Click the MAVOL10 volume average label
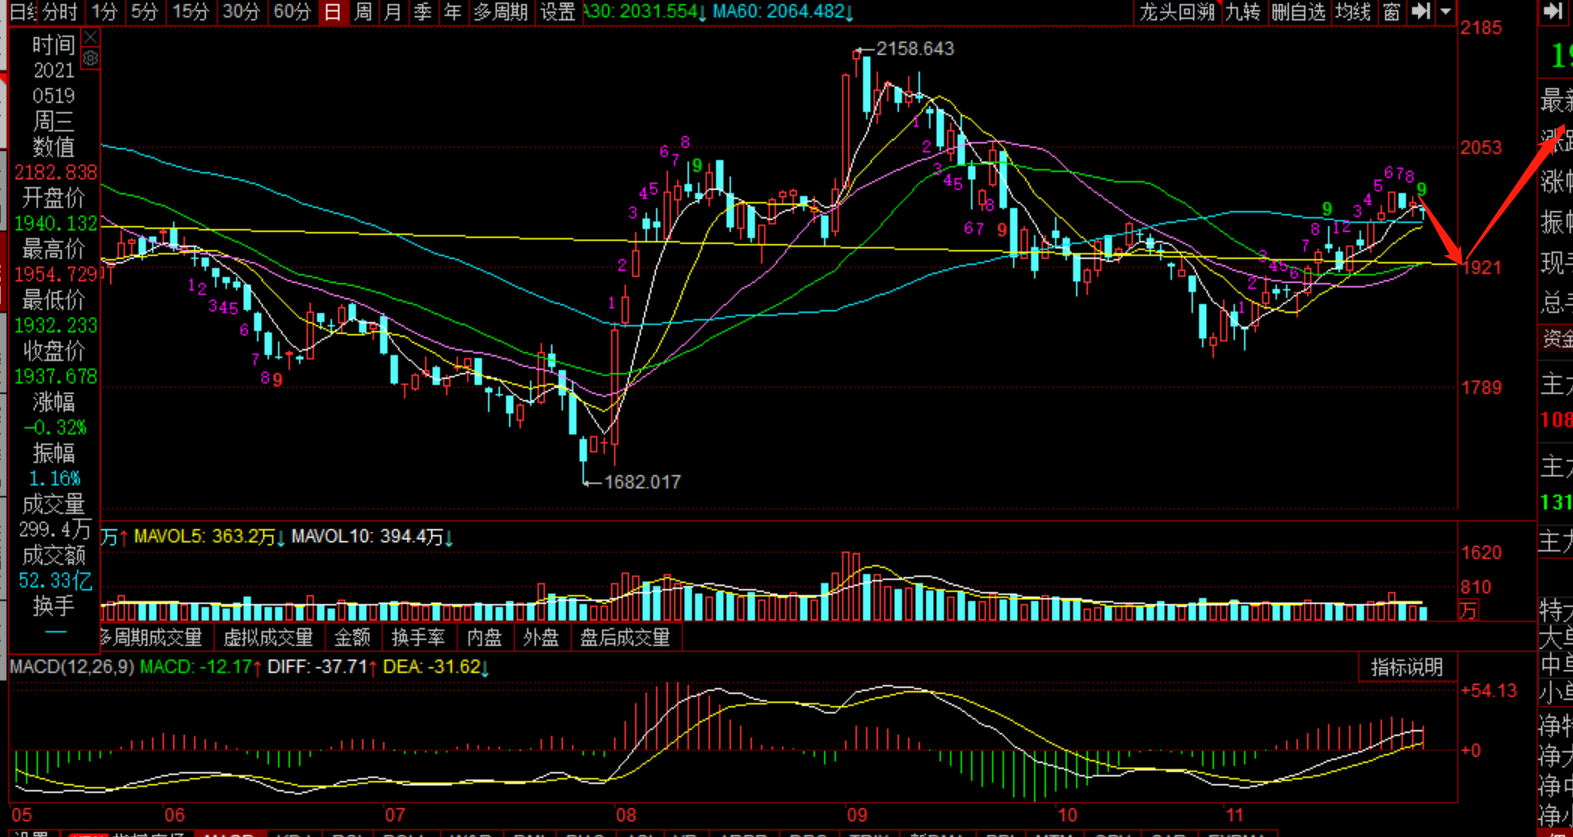The image size is (1573, 837). pyautogui.click(x=372, y=537)
